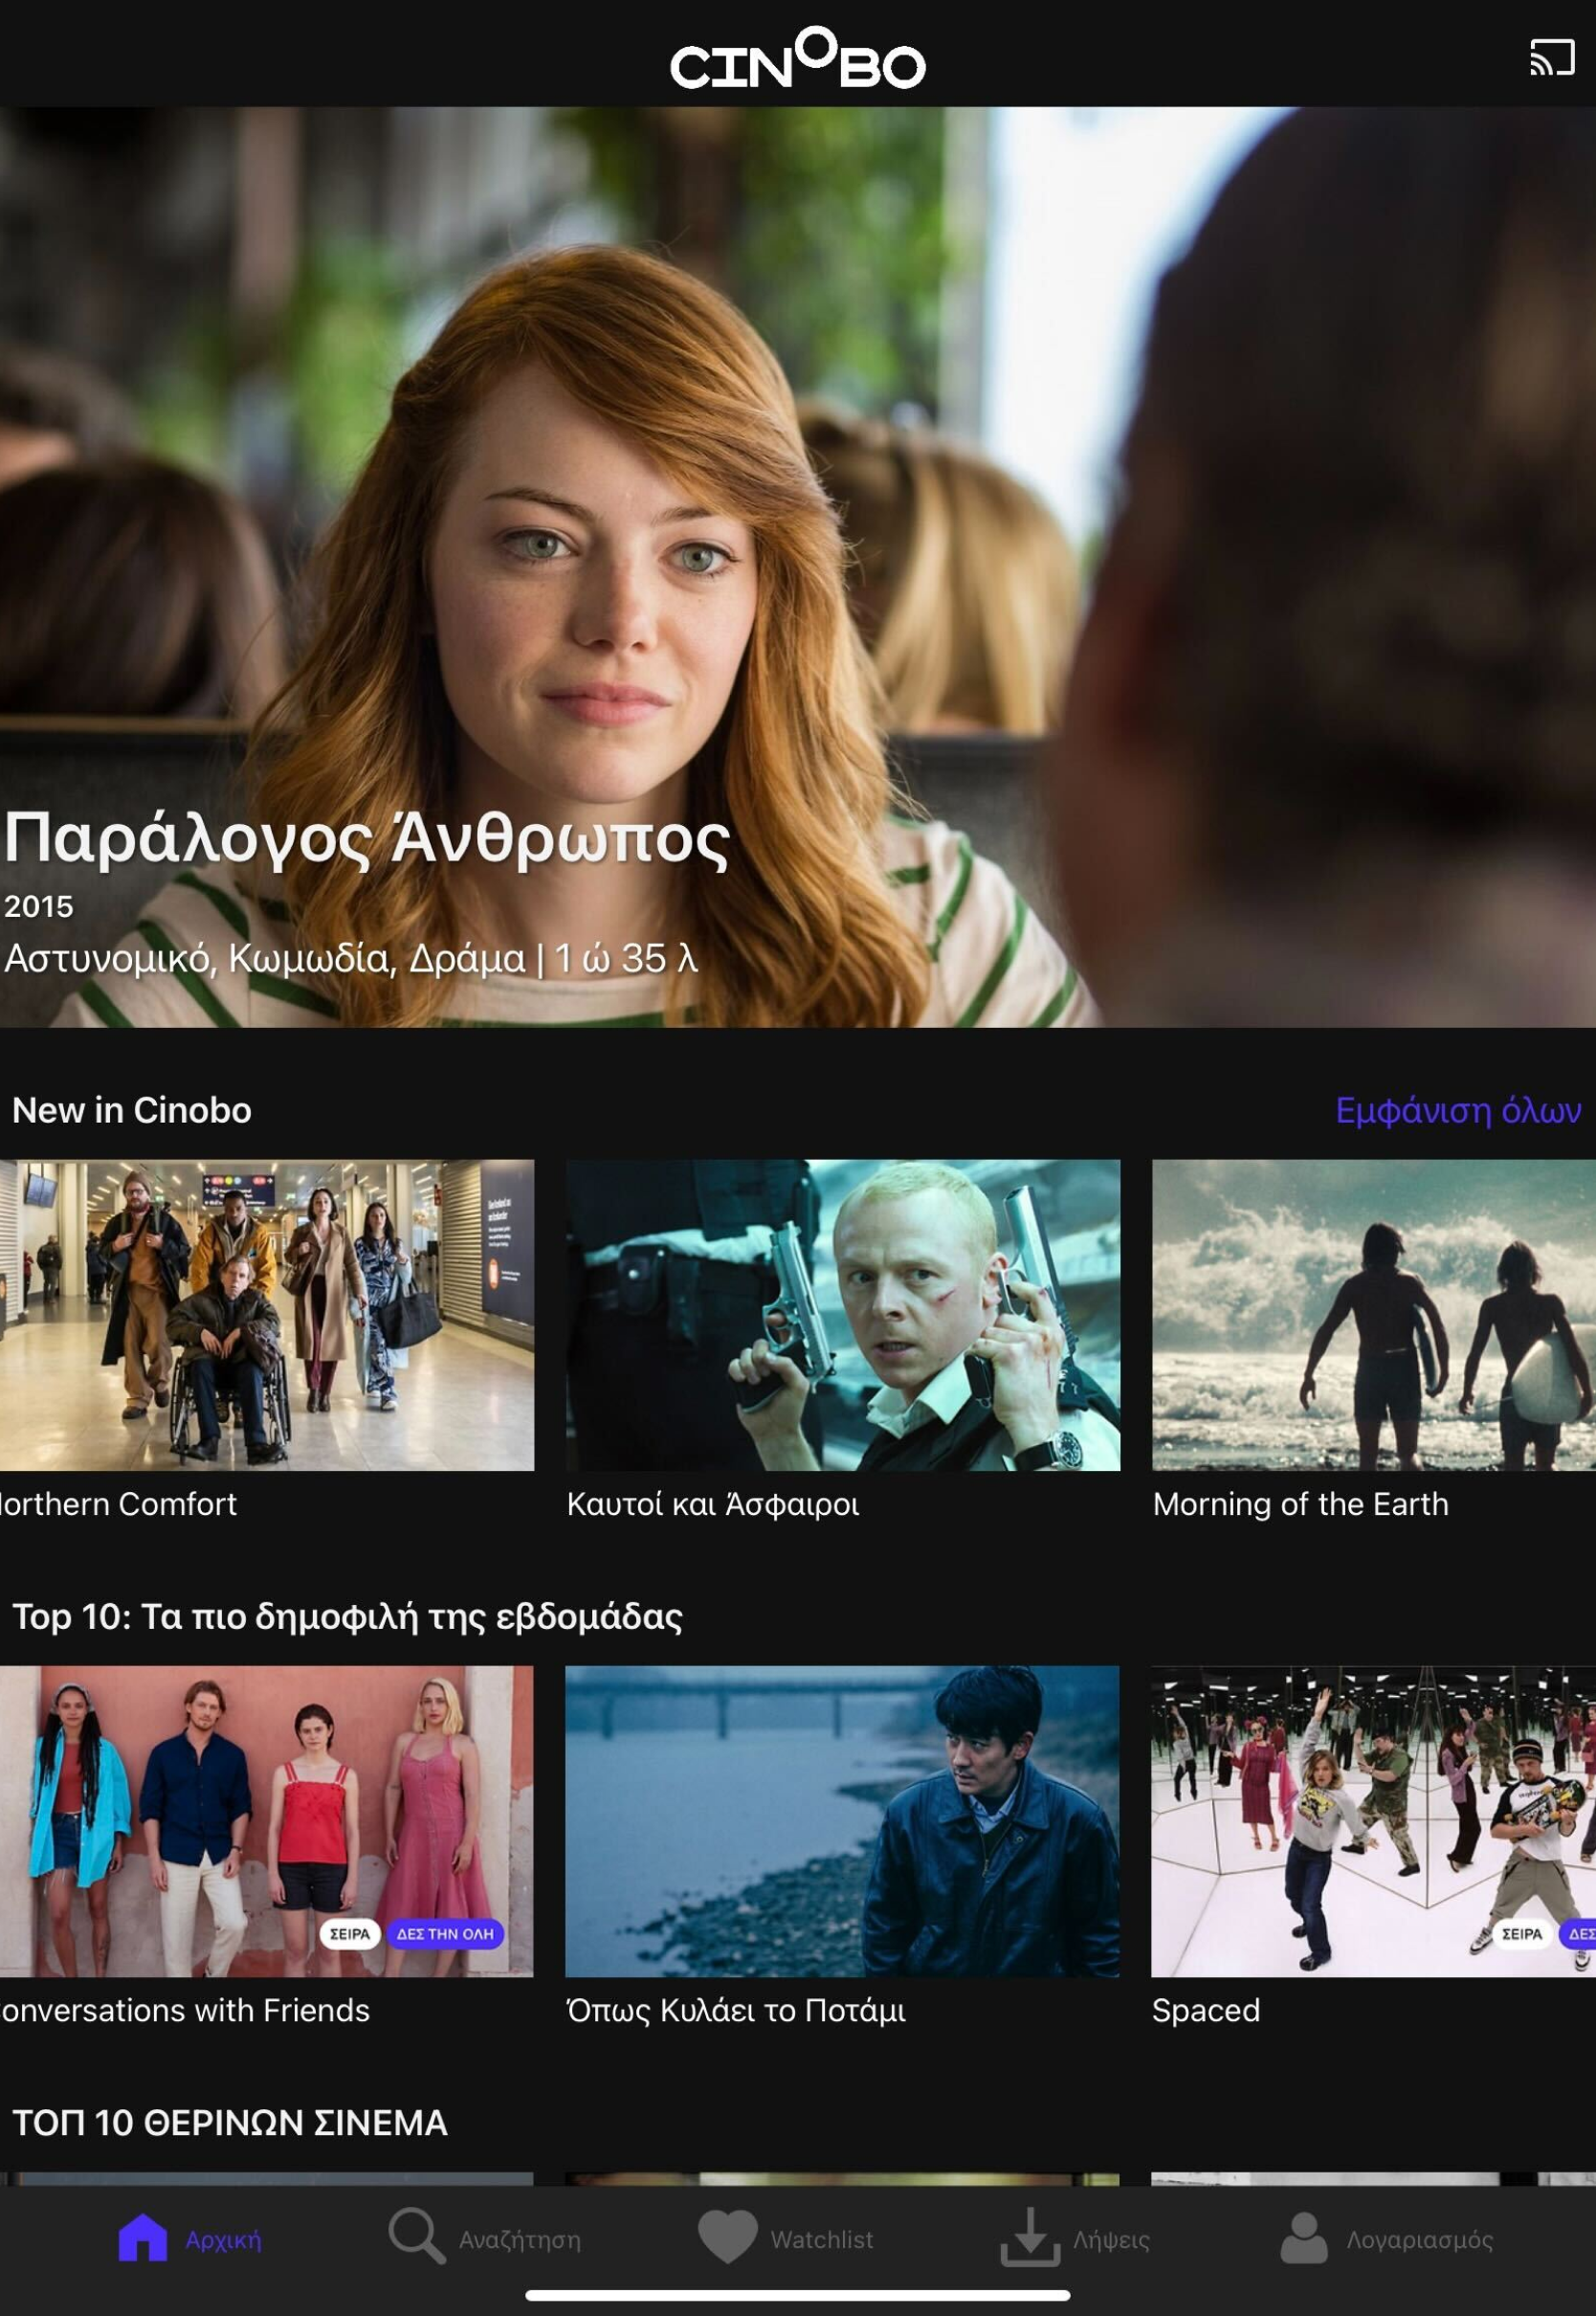Viewport: 1596px width, 2316px height.
Task: Open Morning of the Earth thumbnail
Action: [x=1374, y=1315]
